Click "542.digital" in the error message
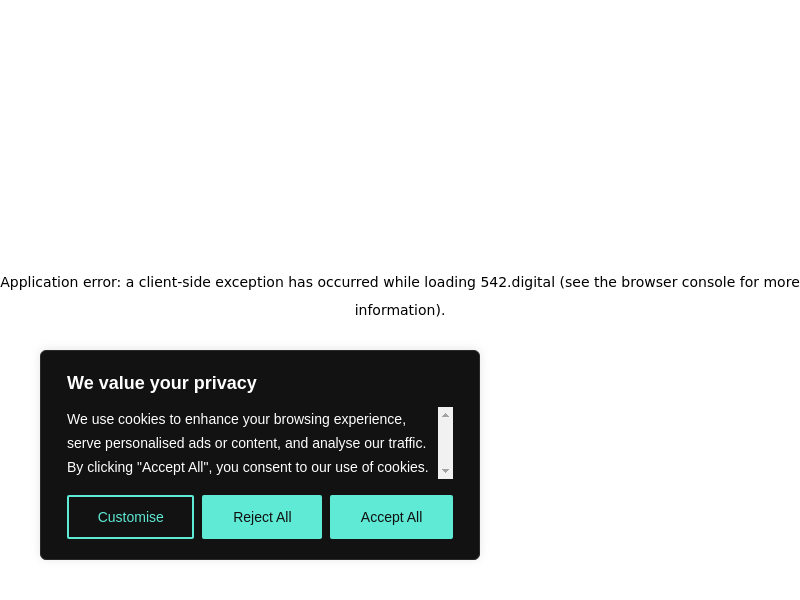Screen dimensions: 800x600 coord(517,282)
